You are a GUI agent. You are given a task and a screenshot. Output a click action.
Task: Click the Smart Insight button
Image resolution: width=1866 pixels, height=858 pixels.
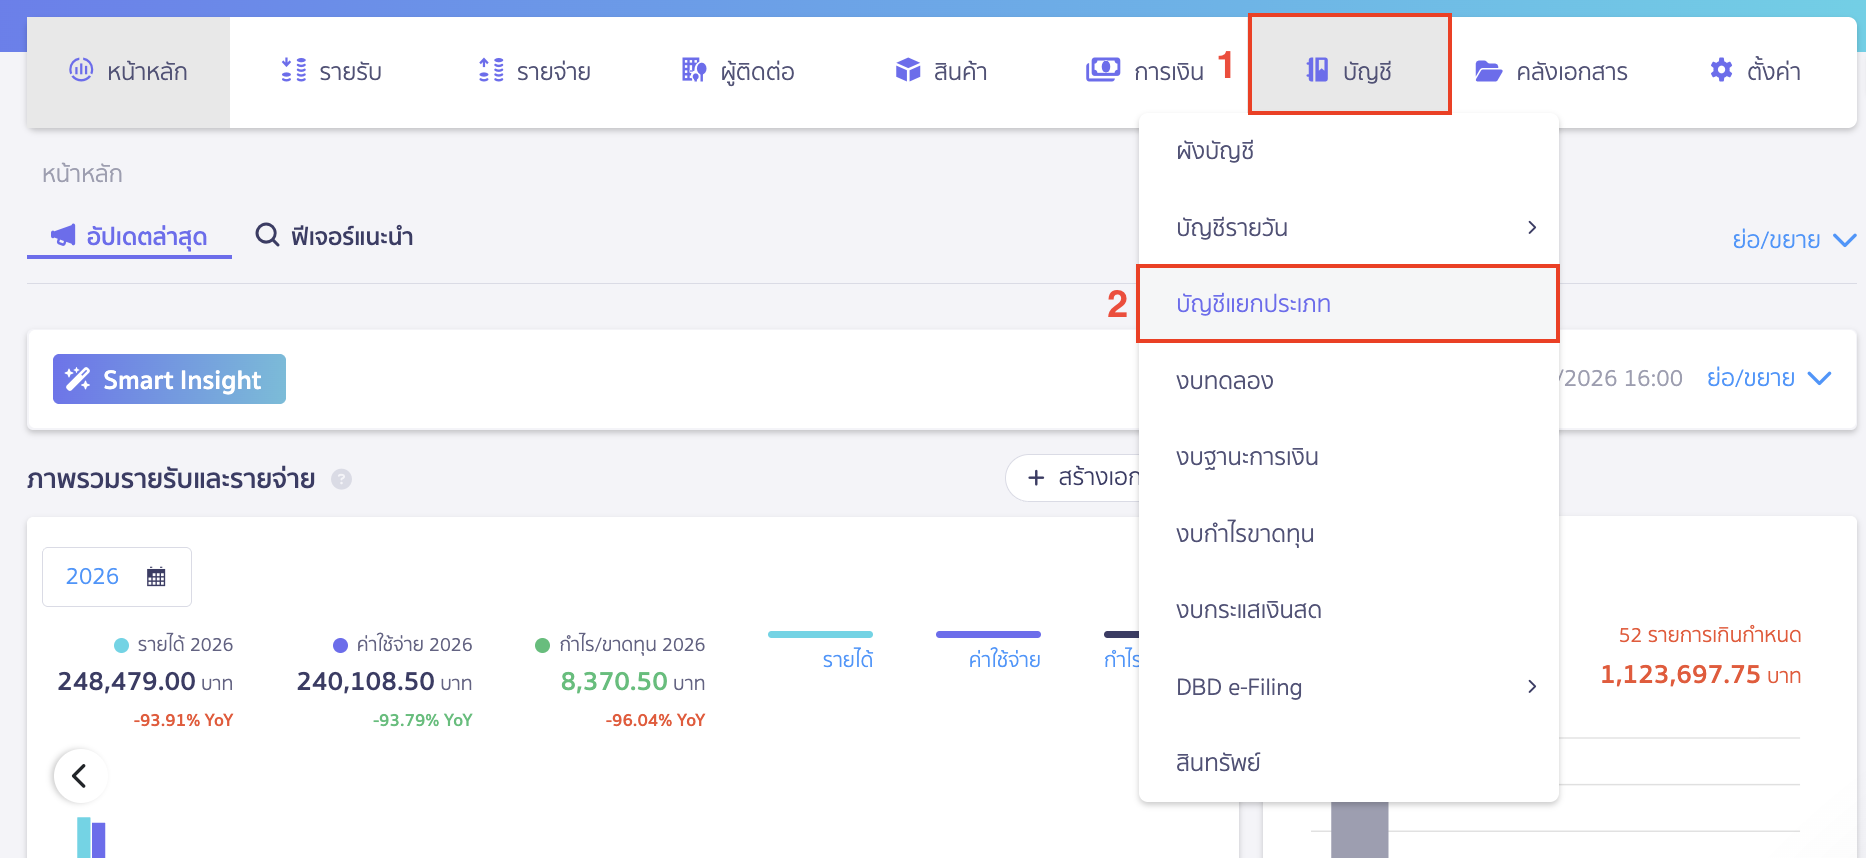(x=169, y=379)
